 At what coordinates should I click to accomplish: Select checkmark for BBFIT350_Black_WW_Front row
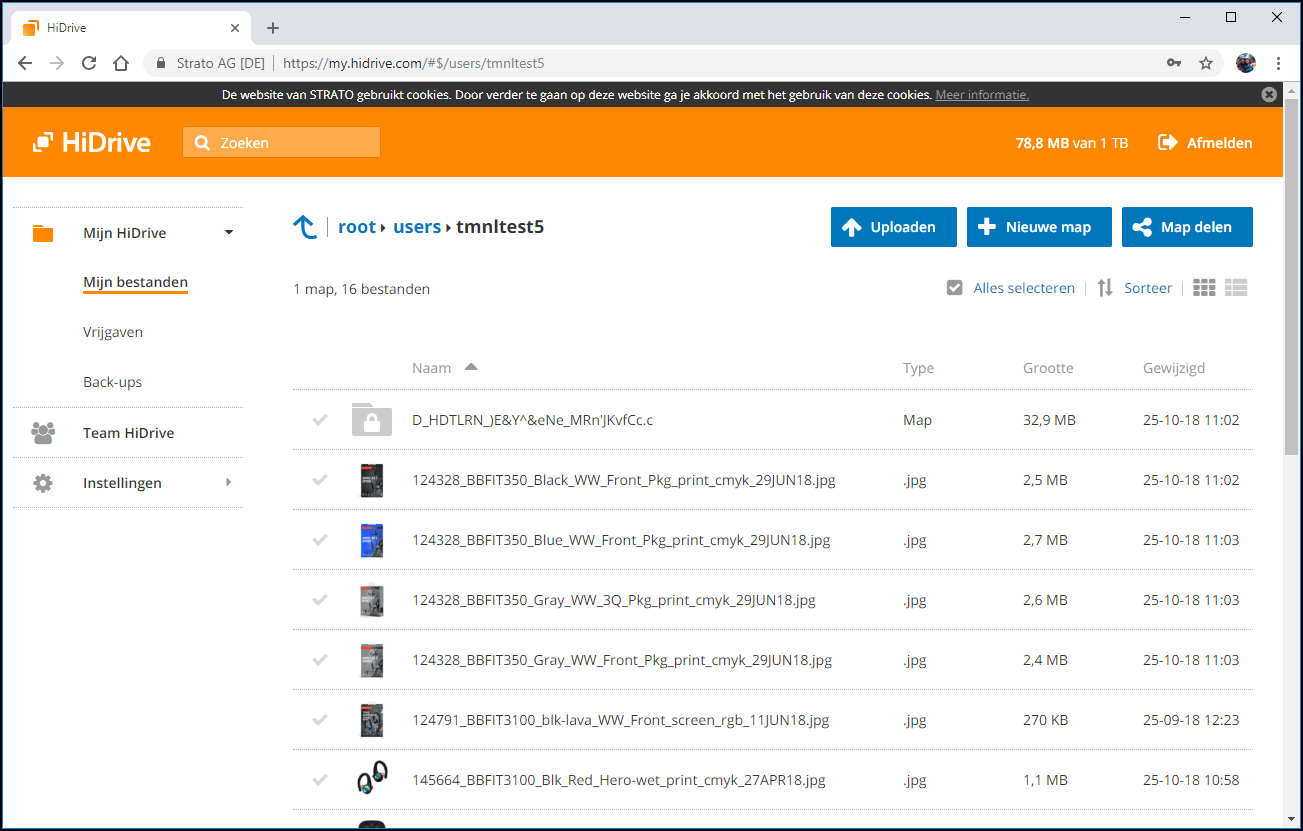320,480
